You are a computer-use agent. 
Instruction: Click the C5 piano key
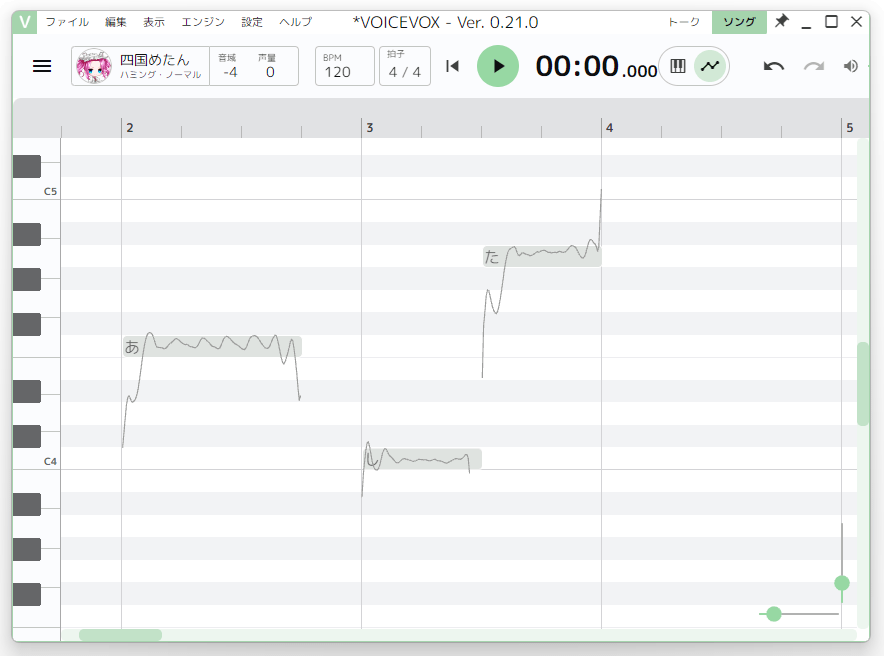tap(37, 188)
